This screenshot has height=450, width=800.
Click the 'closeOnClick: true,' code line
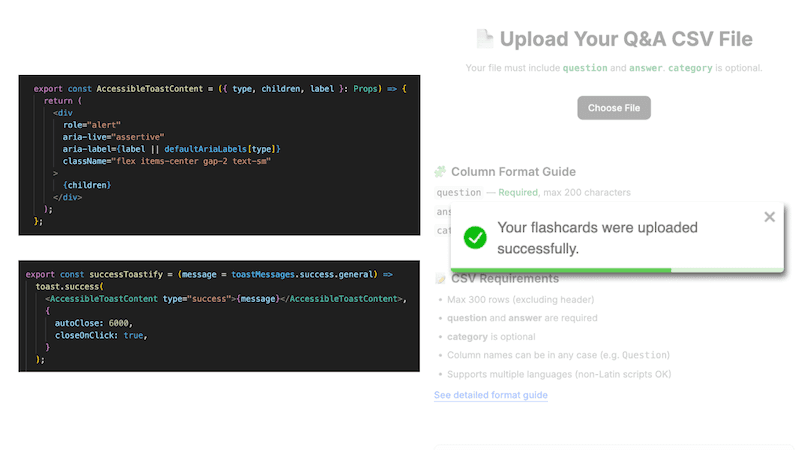coord(101,335)
